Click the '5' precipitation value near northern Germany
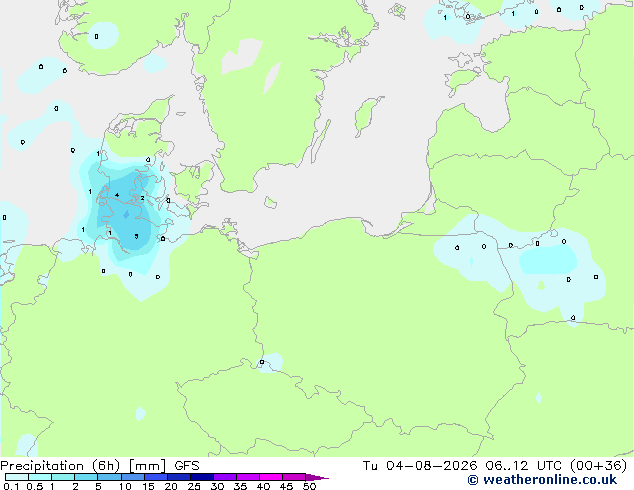 click(x=136, y=237)
